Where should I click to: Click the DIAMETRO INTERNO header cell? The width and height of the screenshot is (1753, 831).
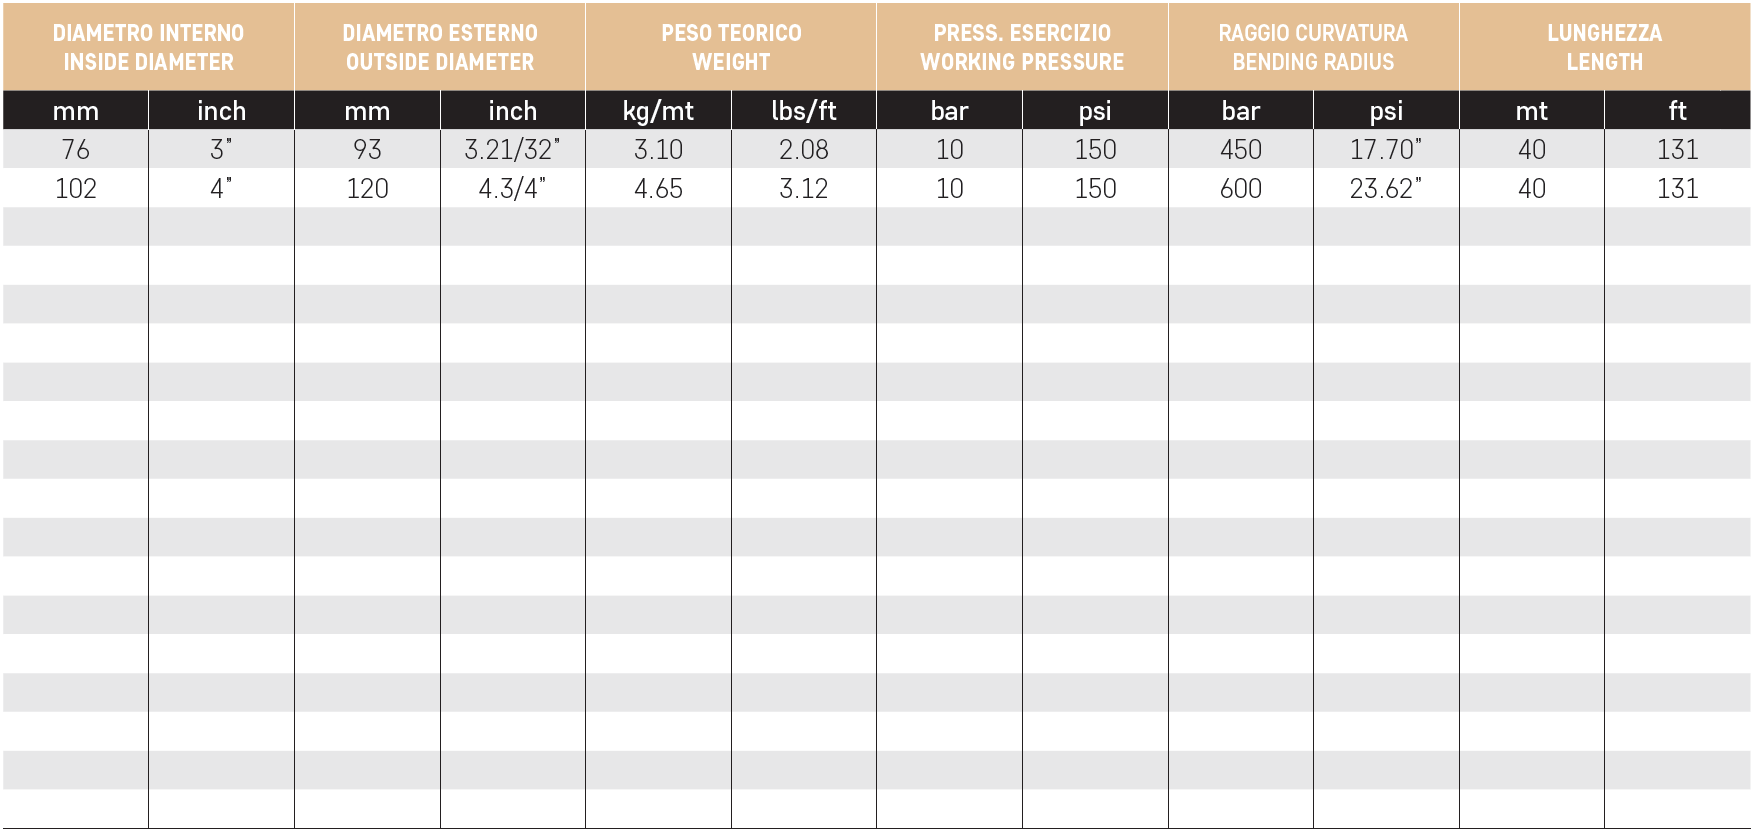point(148,47)
